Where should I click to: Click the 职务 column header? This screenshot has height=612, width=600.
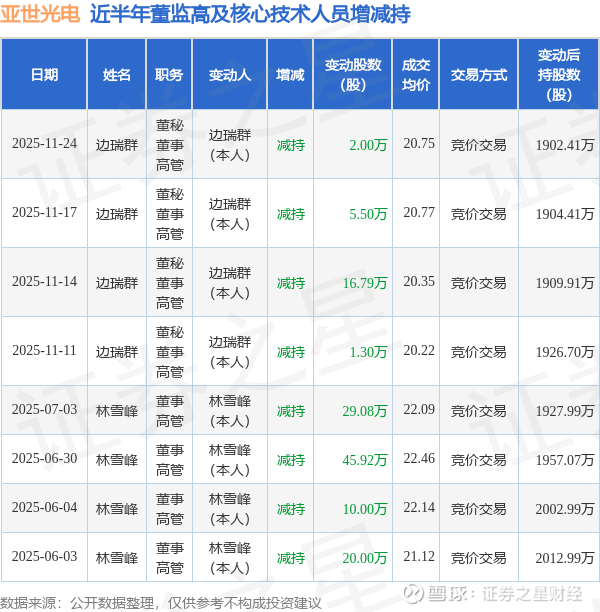coord(169,75)
